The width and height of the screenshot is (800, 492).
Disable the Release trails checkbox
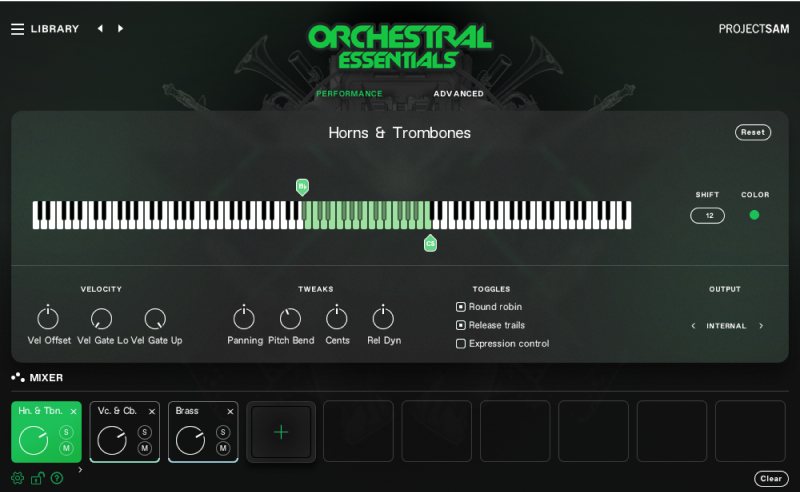[461, 325]
